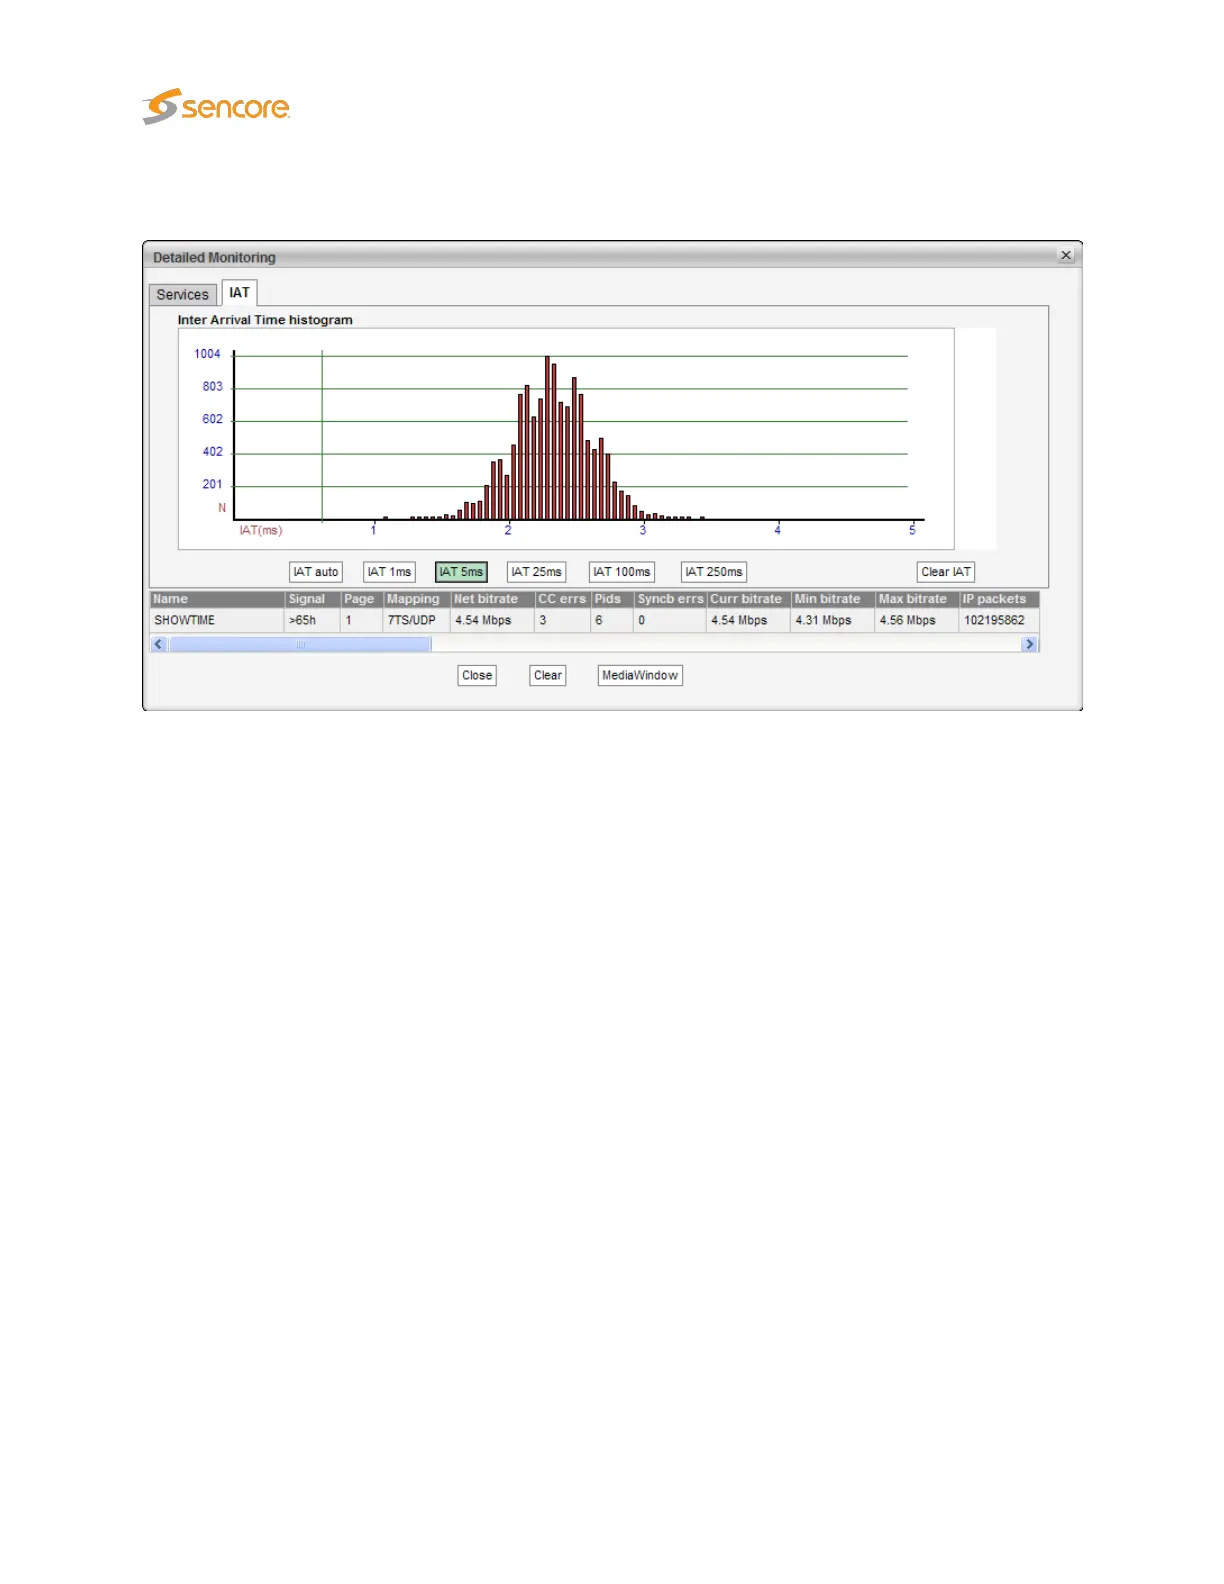Image resolution: width=1224 pixels, height=1584 pixels.
Task: Click the Max bitrate column header
Action: (x=917, y=600)
